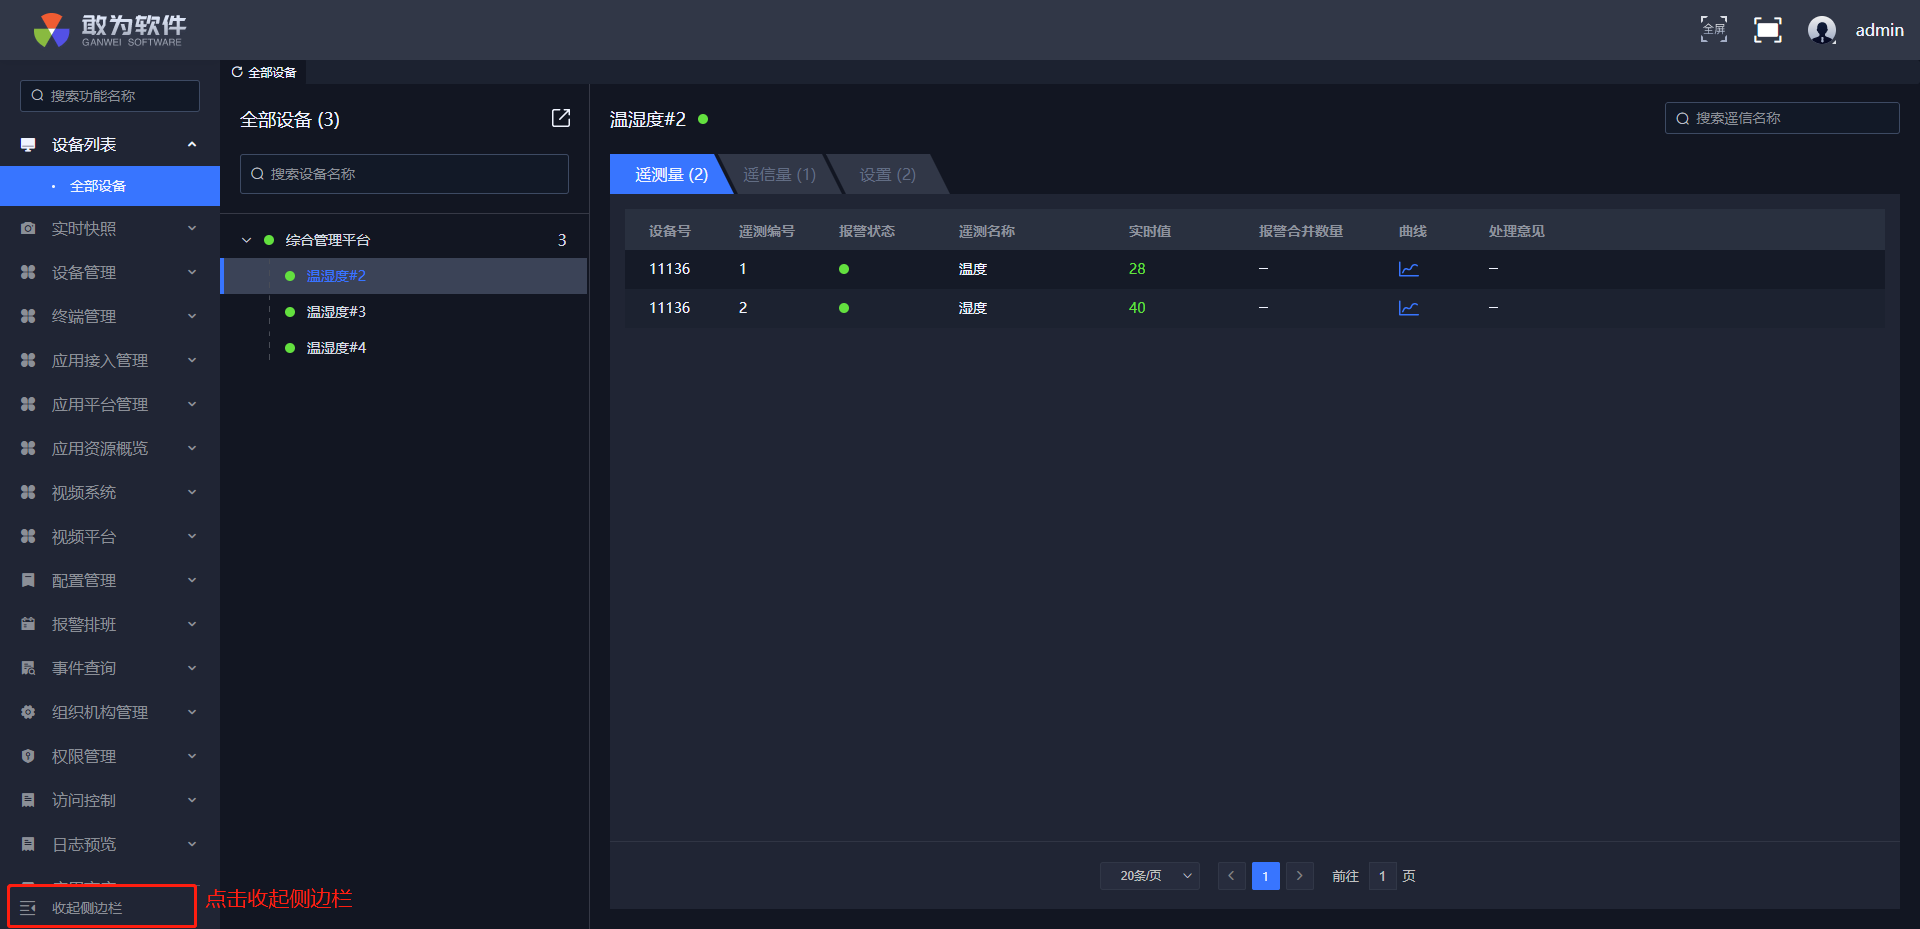Focus the 搜索设备名称 search field
This screenshot has height=929, width=1920.
click(404, 174)
